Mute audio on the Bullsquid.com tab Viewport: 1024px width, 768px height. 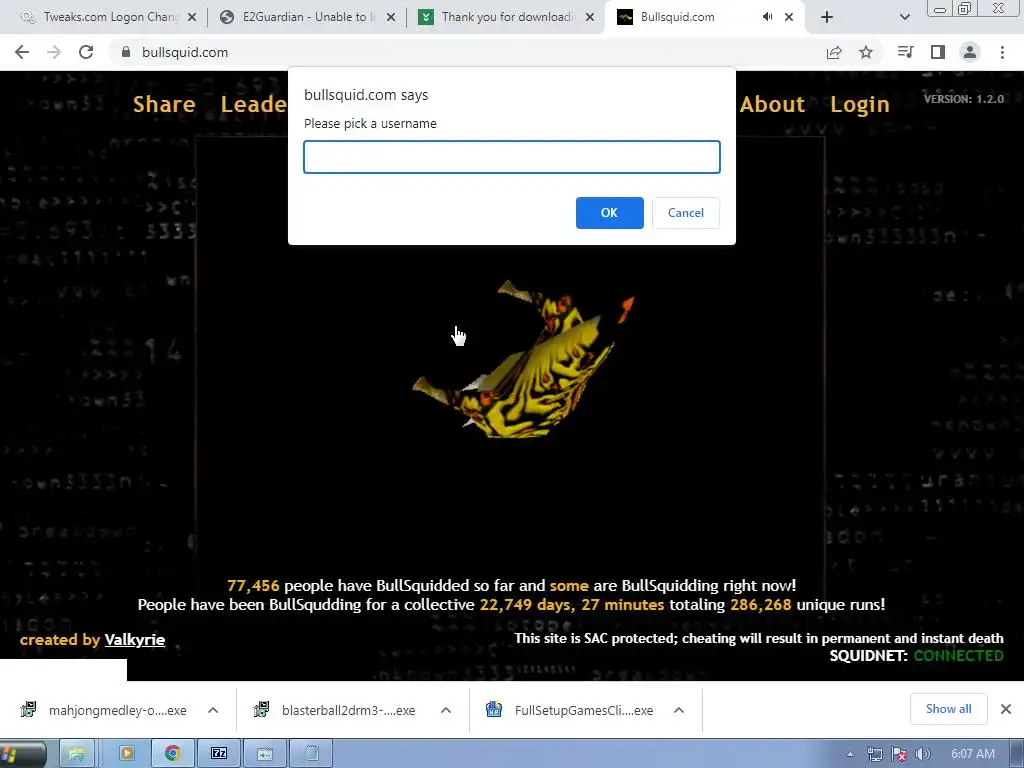point(767,17)
